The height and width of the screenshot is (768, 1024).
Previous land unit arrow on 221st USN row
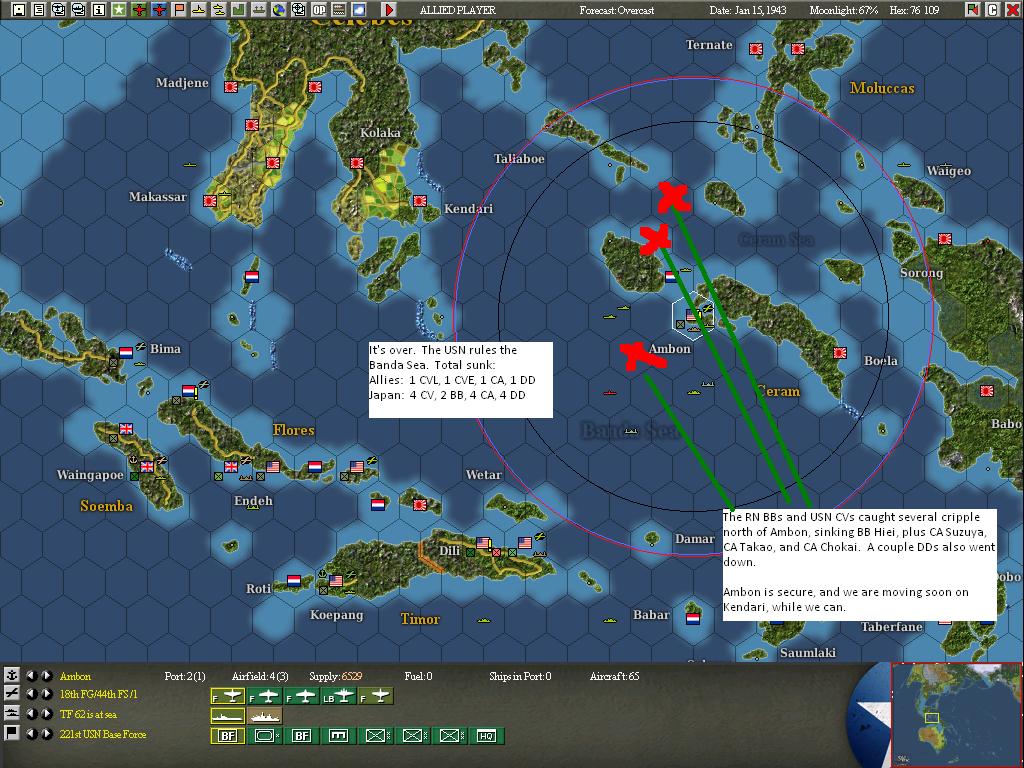click(31, 733)
